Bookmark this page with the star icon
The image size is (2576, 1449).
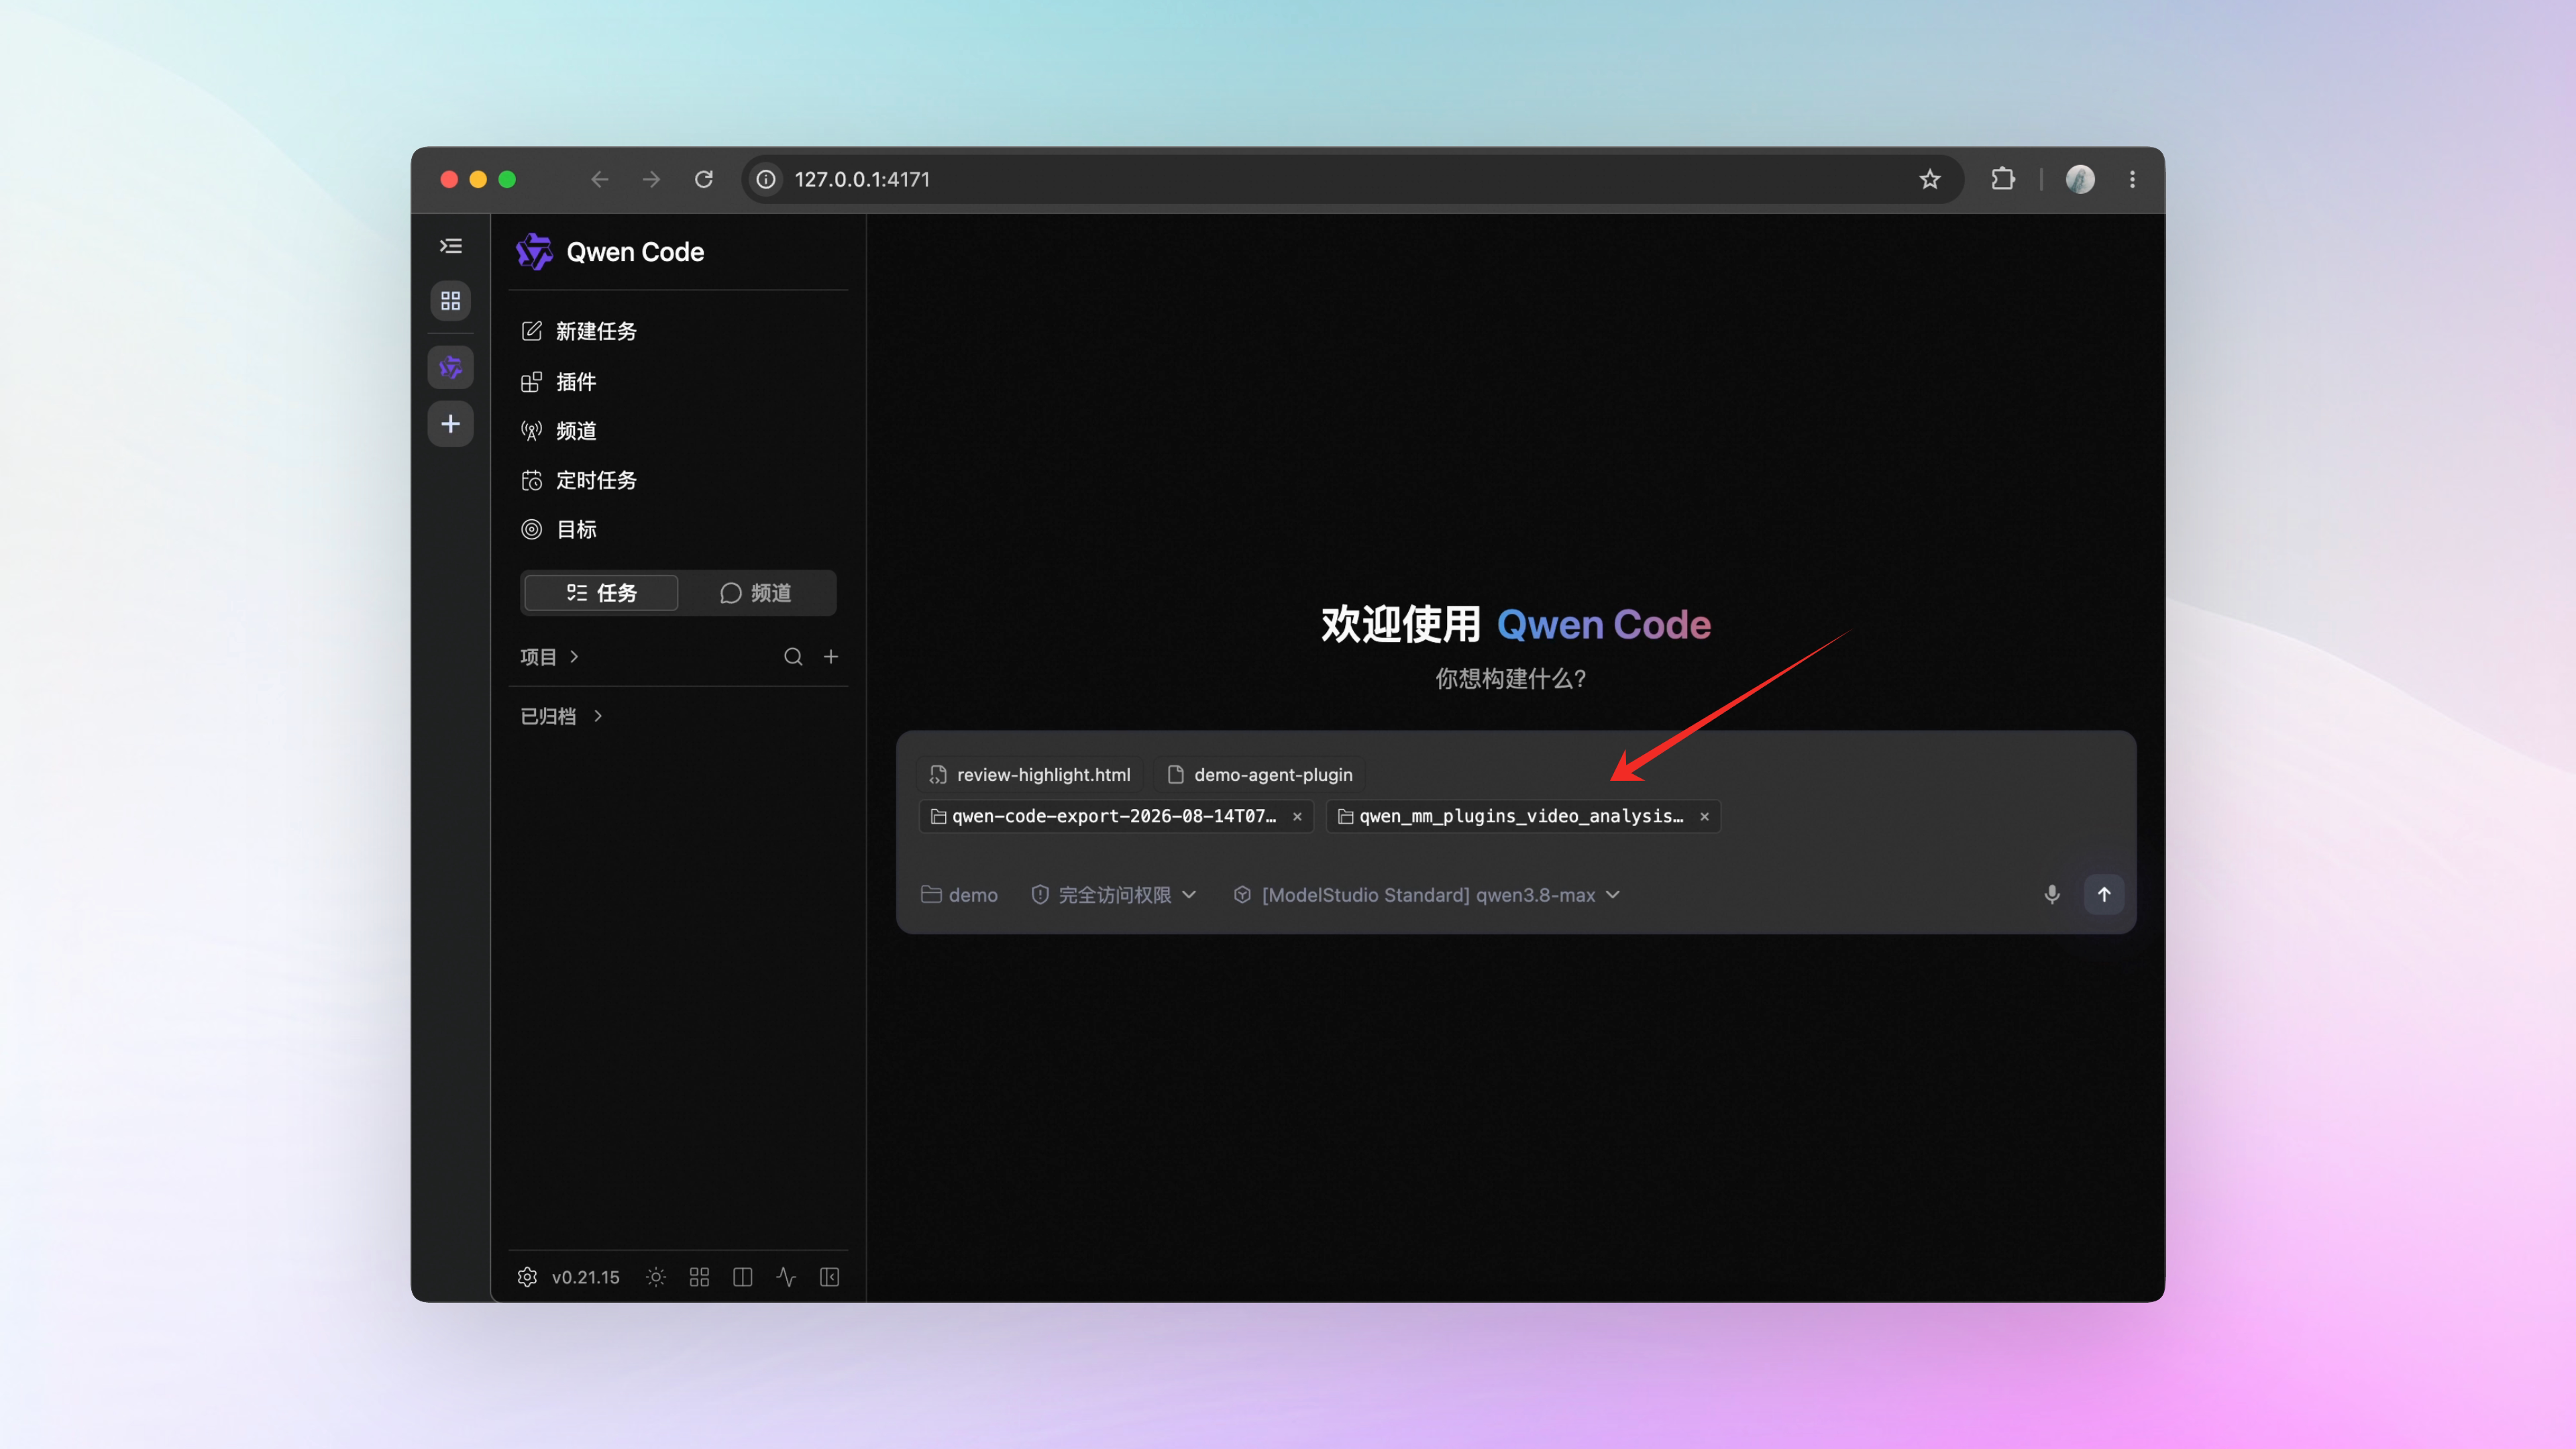point(1930,179)
